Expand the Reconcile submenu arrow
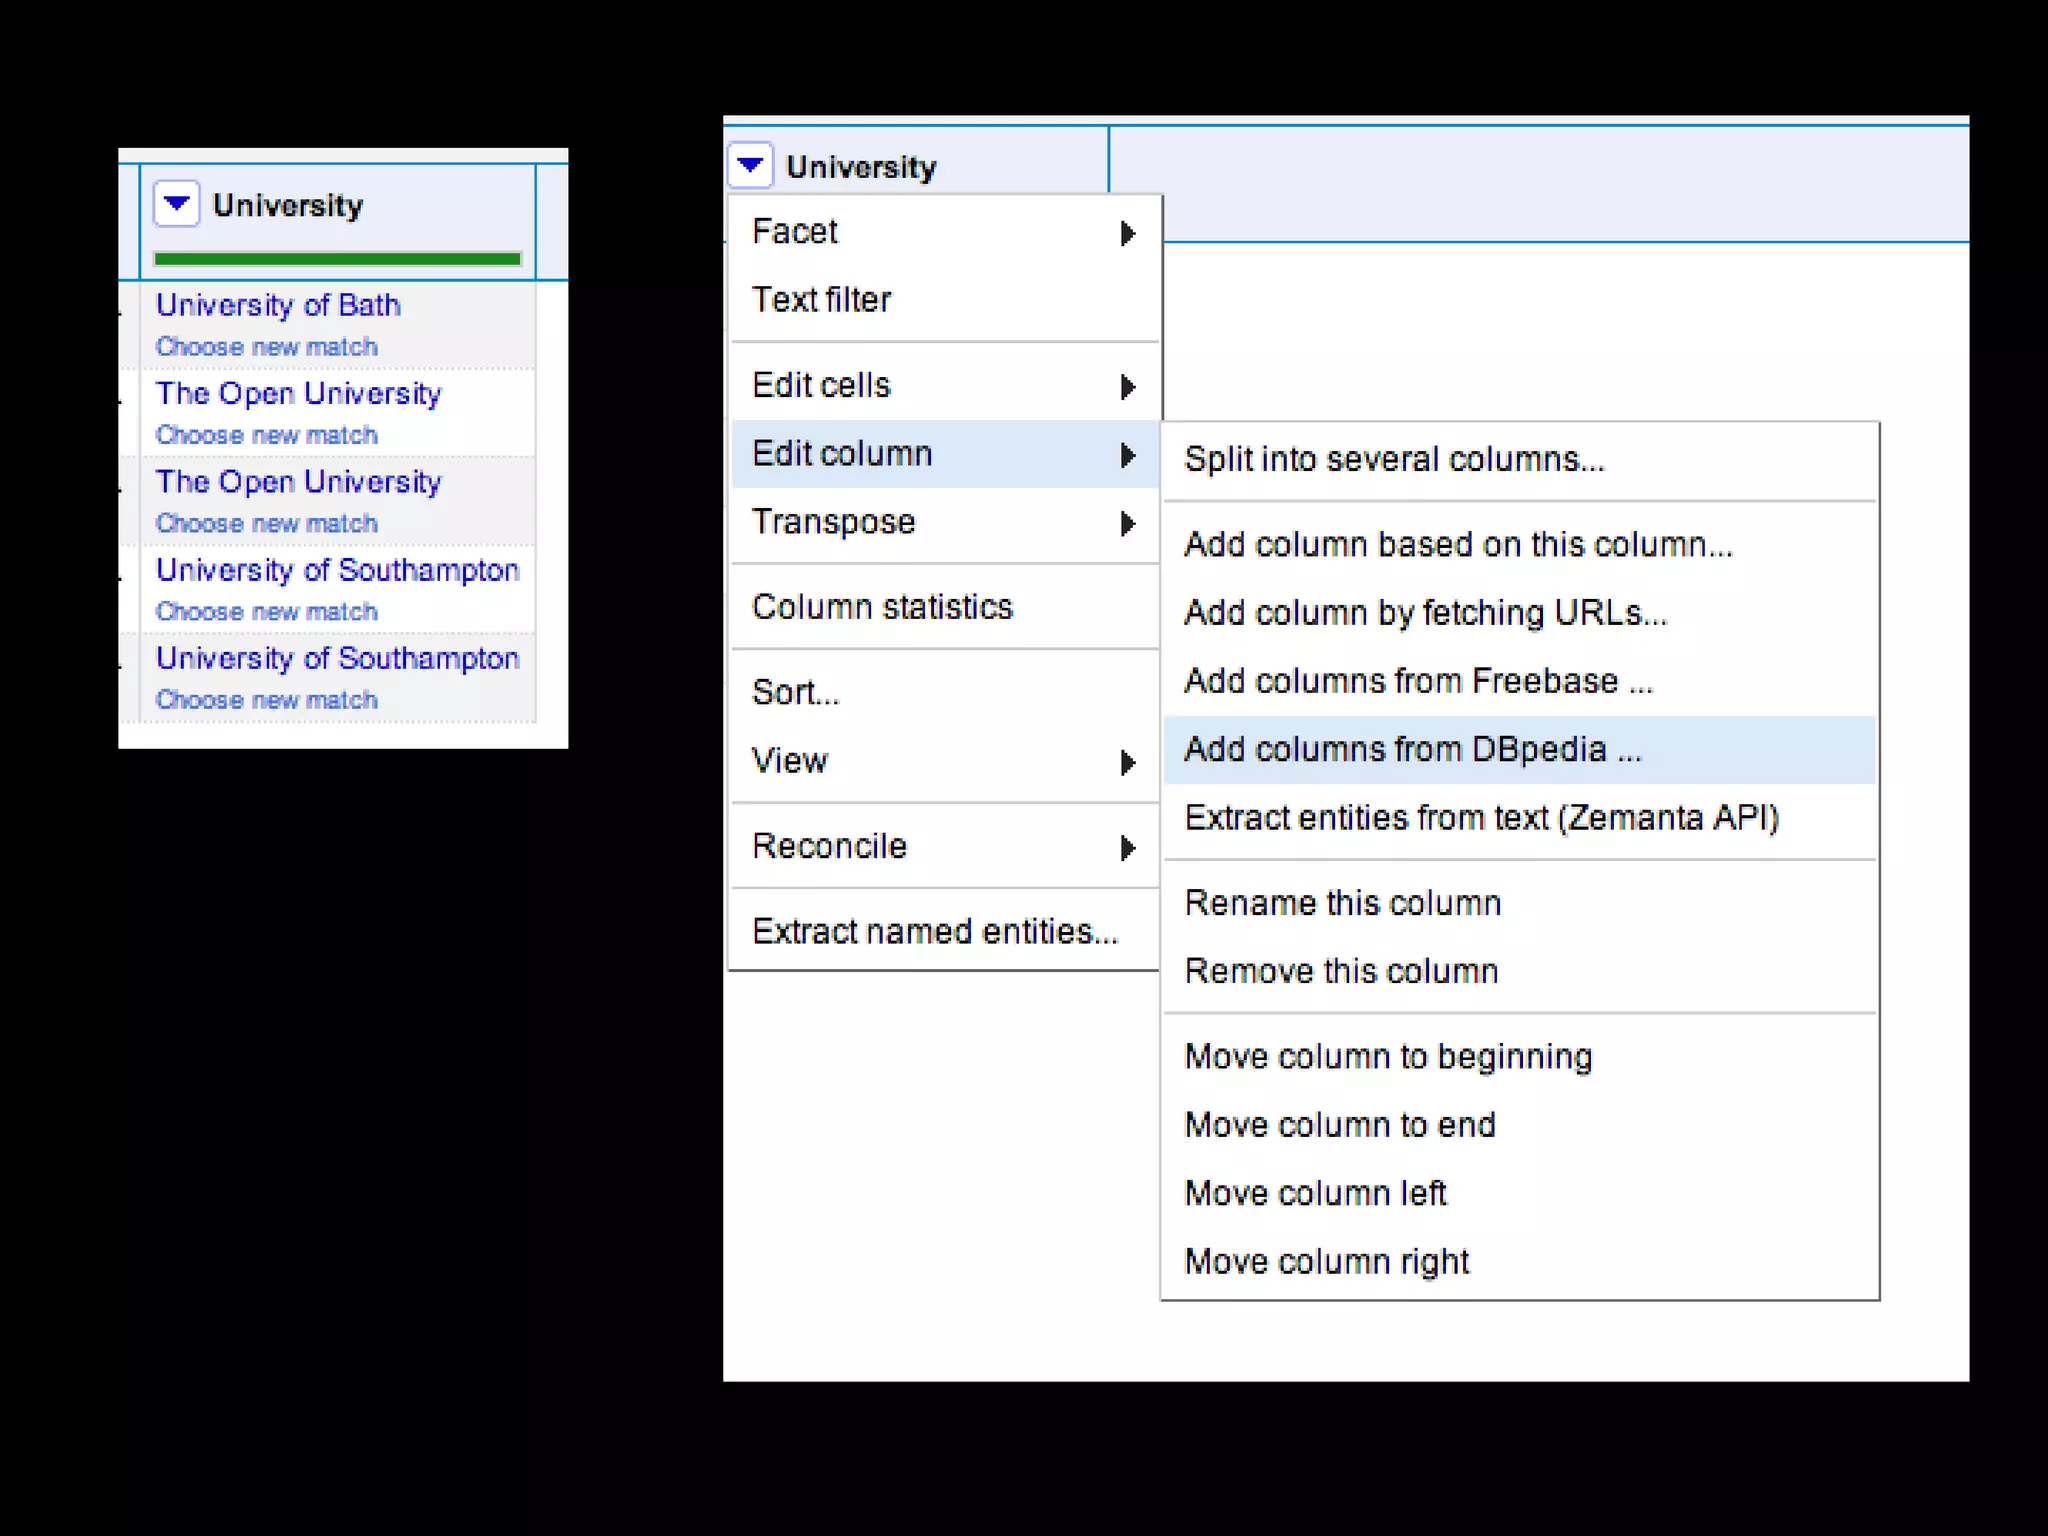The height and width of the screenshot is (1536, 2048). tap(1127, 847)
